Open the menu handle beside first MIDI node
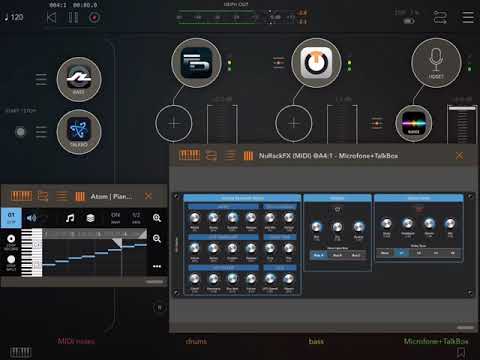Viewport: 480px width, 360px height. [x=41, y=79]
